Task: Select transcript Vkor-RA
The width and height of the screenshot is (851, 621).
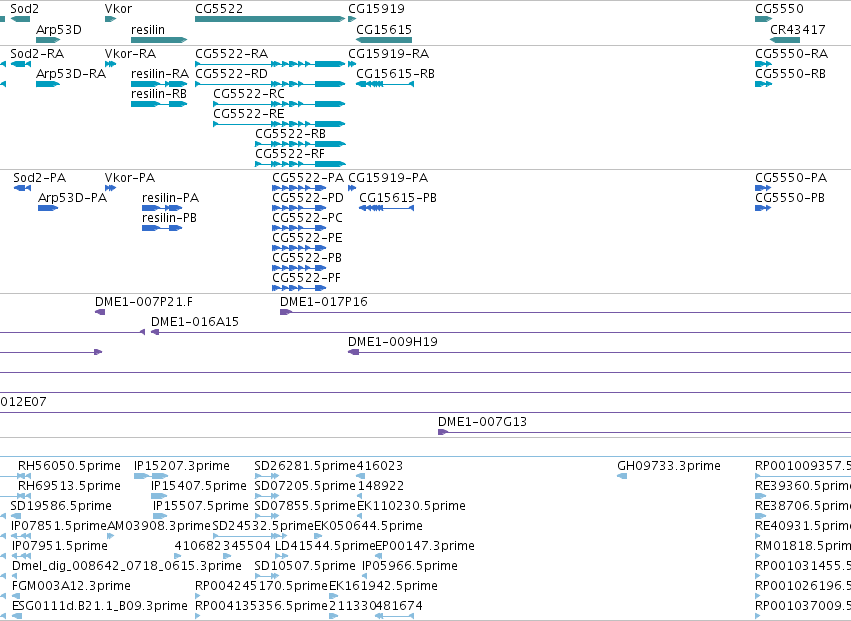Action: (110, 64)
